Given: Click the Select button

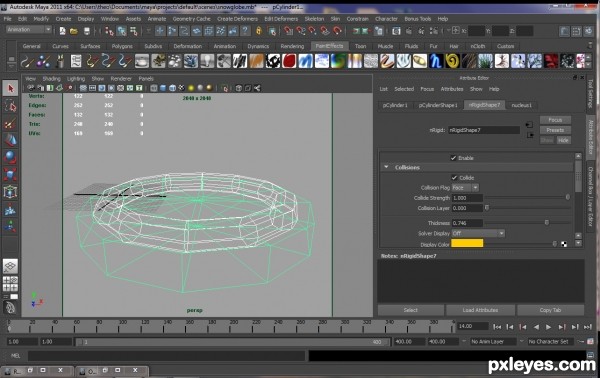Looking at the screenshot, I should (411, 310).
